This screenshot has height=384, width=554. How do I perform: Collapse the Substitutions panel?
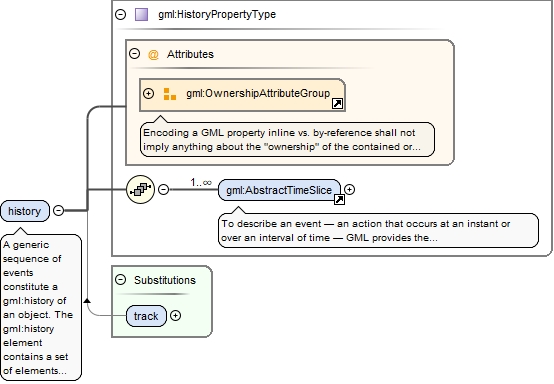(x=121, y=280)
